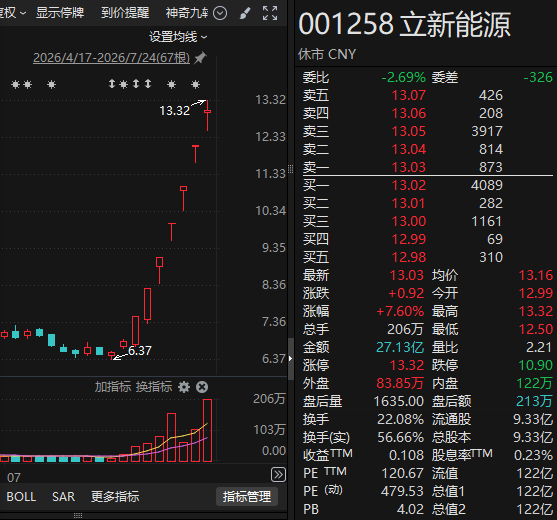Click 流通股 value 9.33亿

(x=533, y=419)
